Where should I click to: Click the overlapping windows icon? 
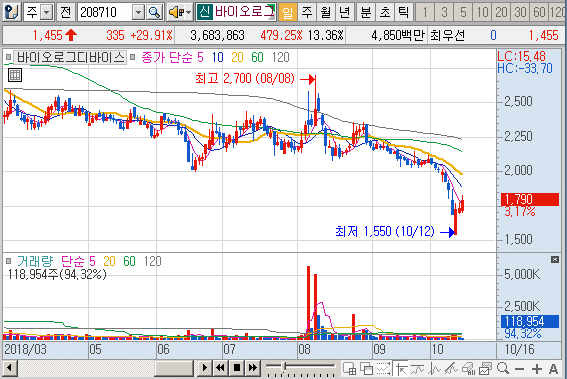[367, 369]
